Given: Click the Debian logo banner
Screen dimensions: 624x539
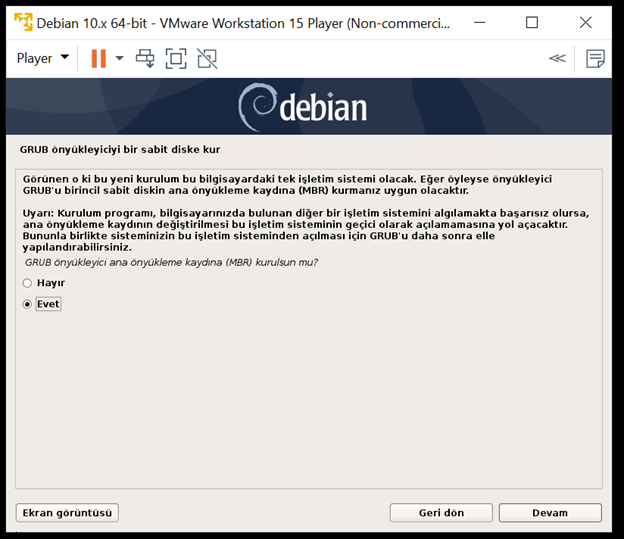Looking at the screenshot, I should pyautogui.click(x=303, y=107).
